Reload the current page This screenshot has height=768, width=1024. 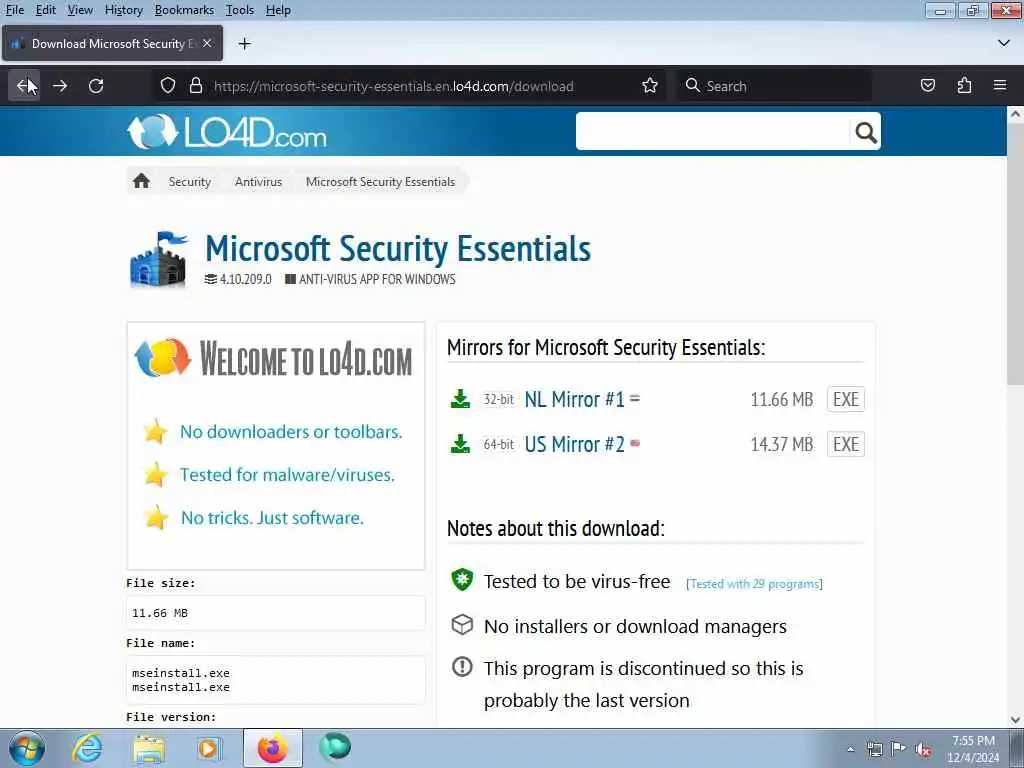tap(96, 86)
